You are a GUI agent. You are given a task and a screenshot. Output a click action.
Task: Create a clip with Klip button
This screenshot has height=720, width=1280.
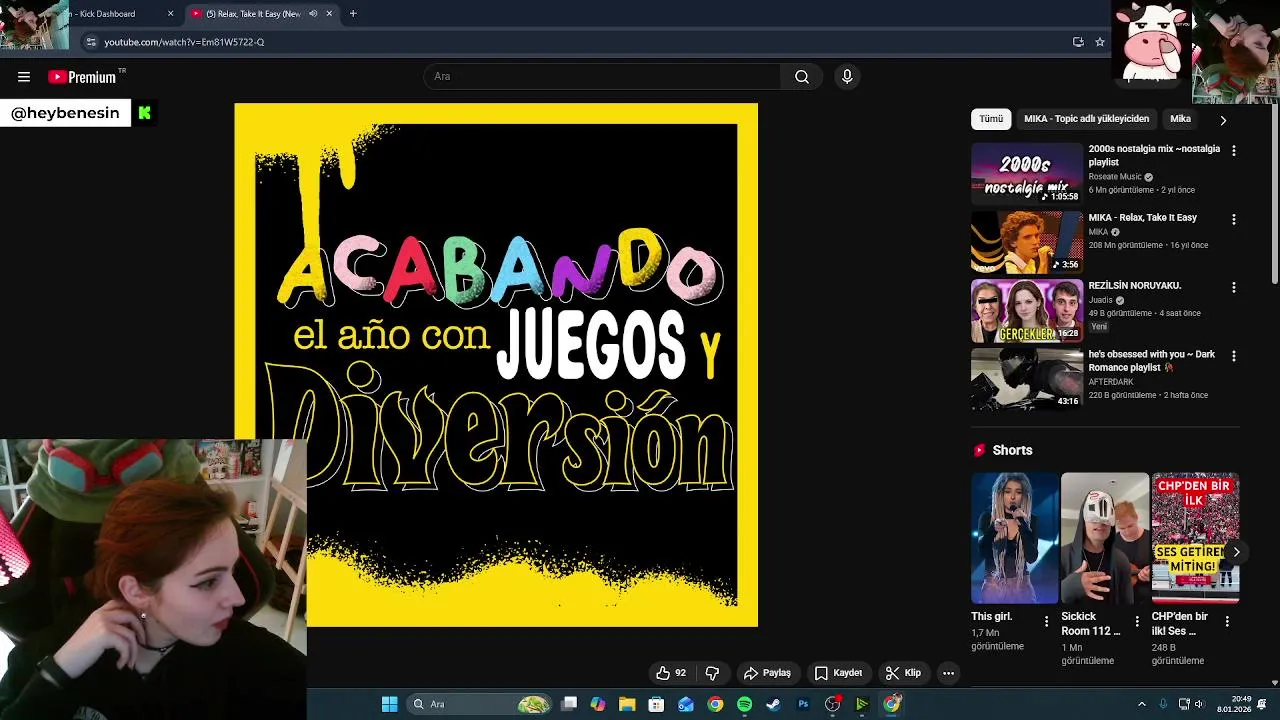click(904, 673)
